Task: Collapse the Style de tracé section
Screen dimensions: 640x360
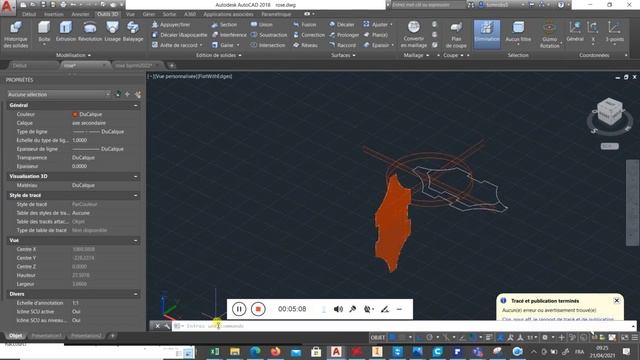Action: (136, 196)
